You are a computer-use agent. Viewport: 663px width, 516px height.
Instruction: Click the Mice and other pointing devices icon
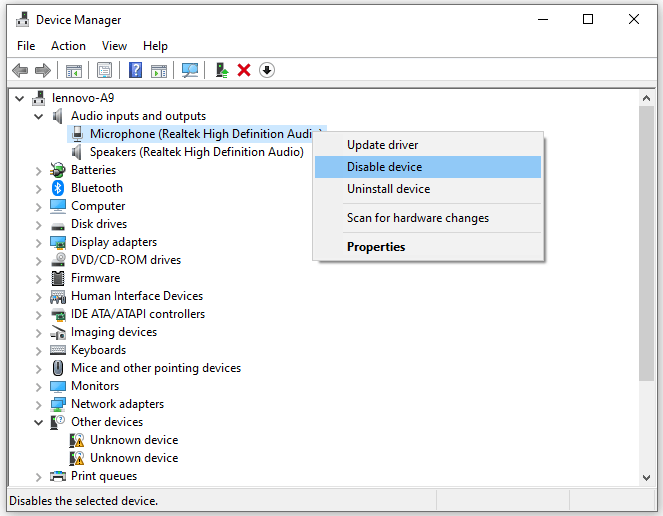click(x=58, y=368)
